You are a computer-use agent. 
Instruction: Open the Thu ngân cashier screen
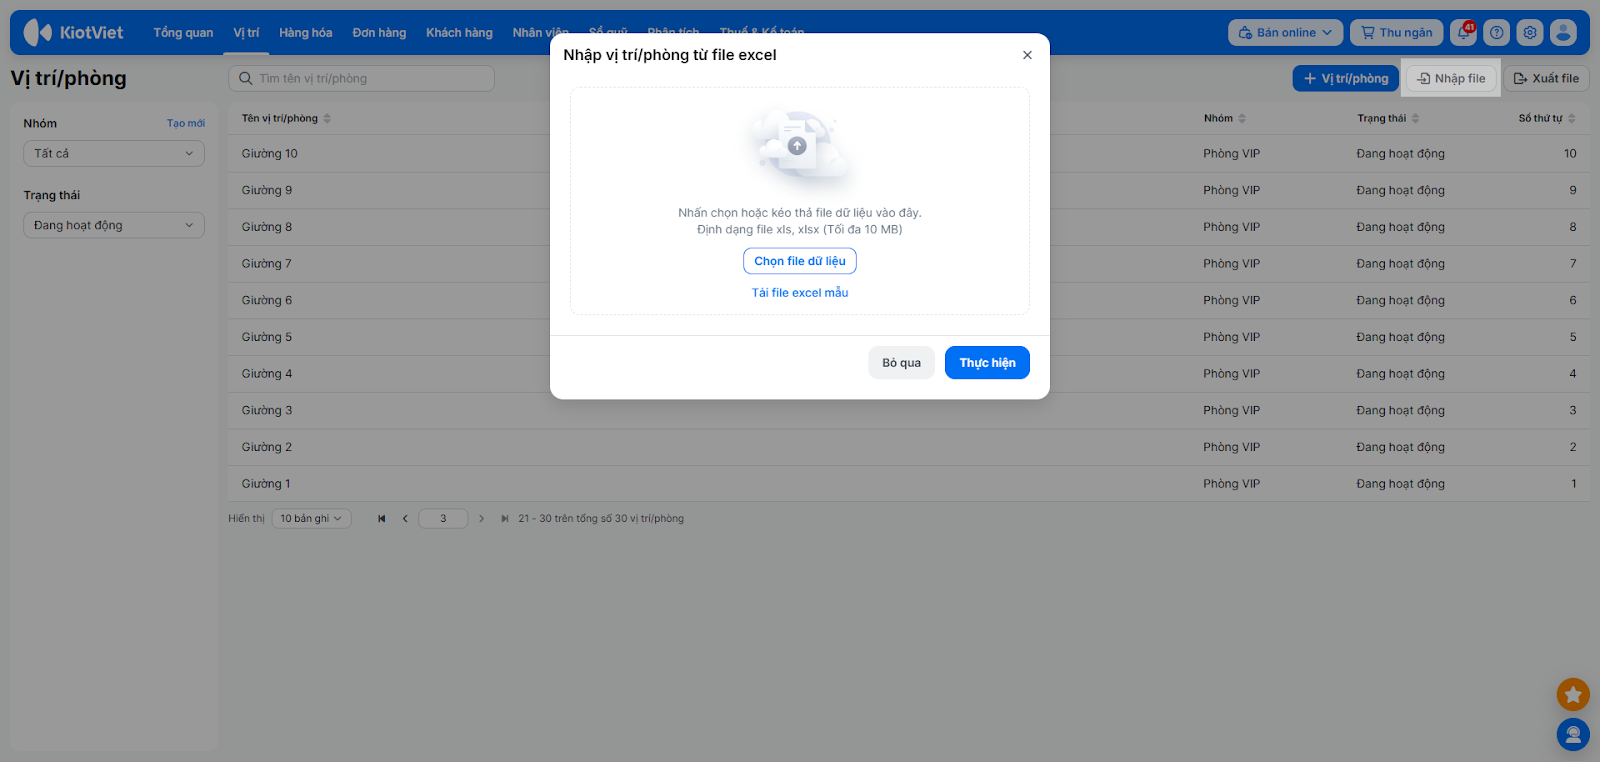point(1396,32)
